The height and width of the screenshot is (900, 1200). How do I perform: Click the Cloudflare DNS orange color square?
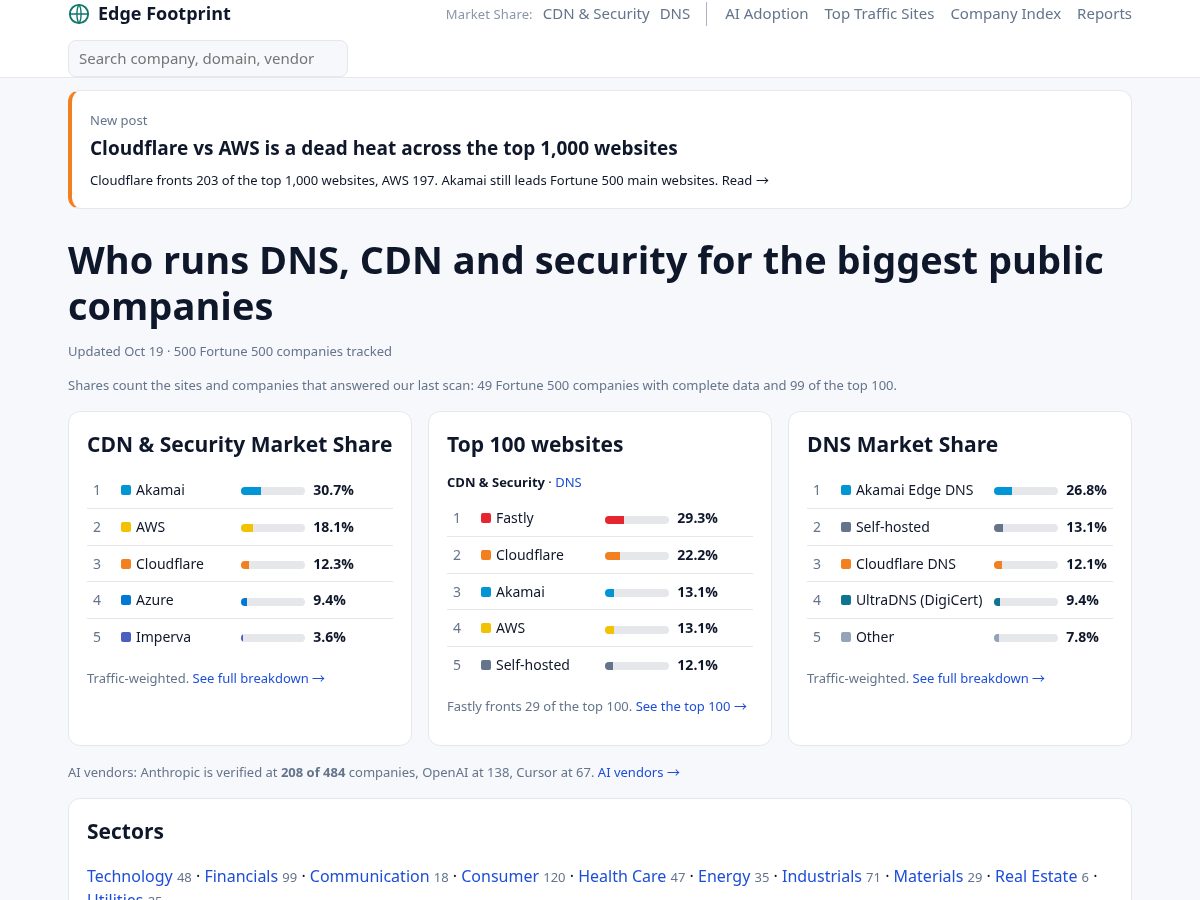846,564
